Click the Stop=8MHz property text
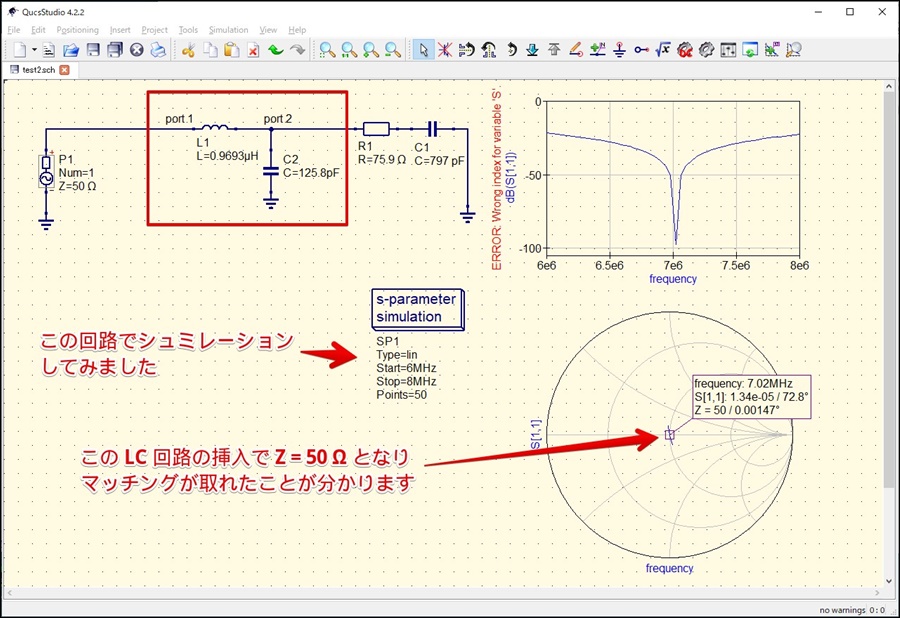This screenshot has height=618, width=900. 406,382
